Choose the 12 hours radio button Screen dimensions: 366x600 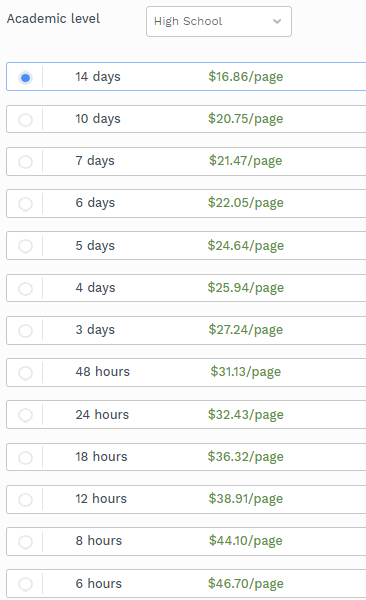26,500
